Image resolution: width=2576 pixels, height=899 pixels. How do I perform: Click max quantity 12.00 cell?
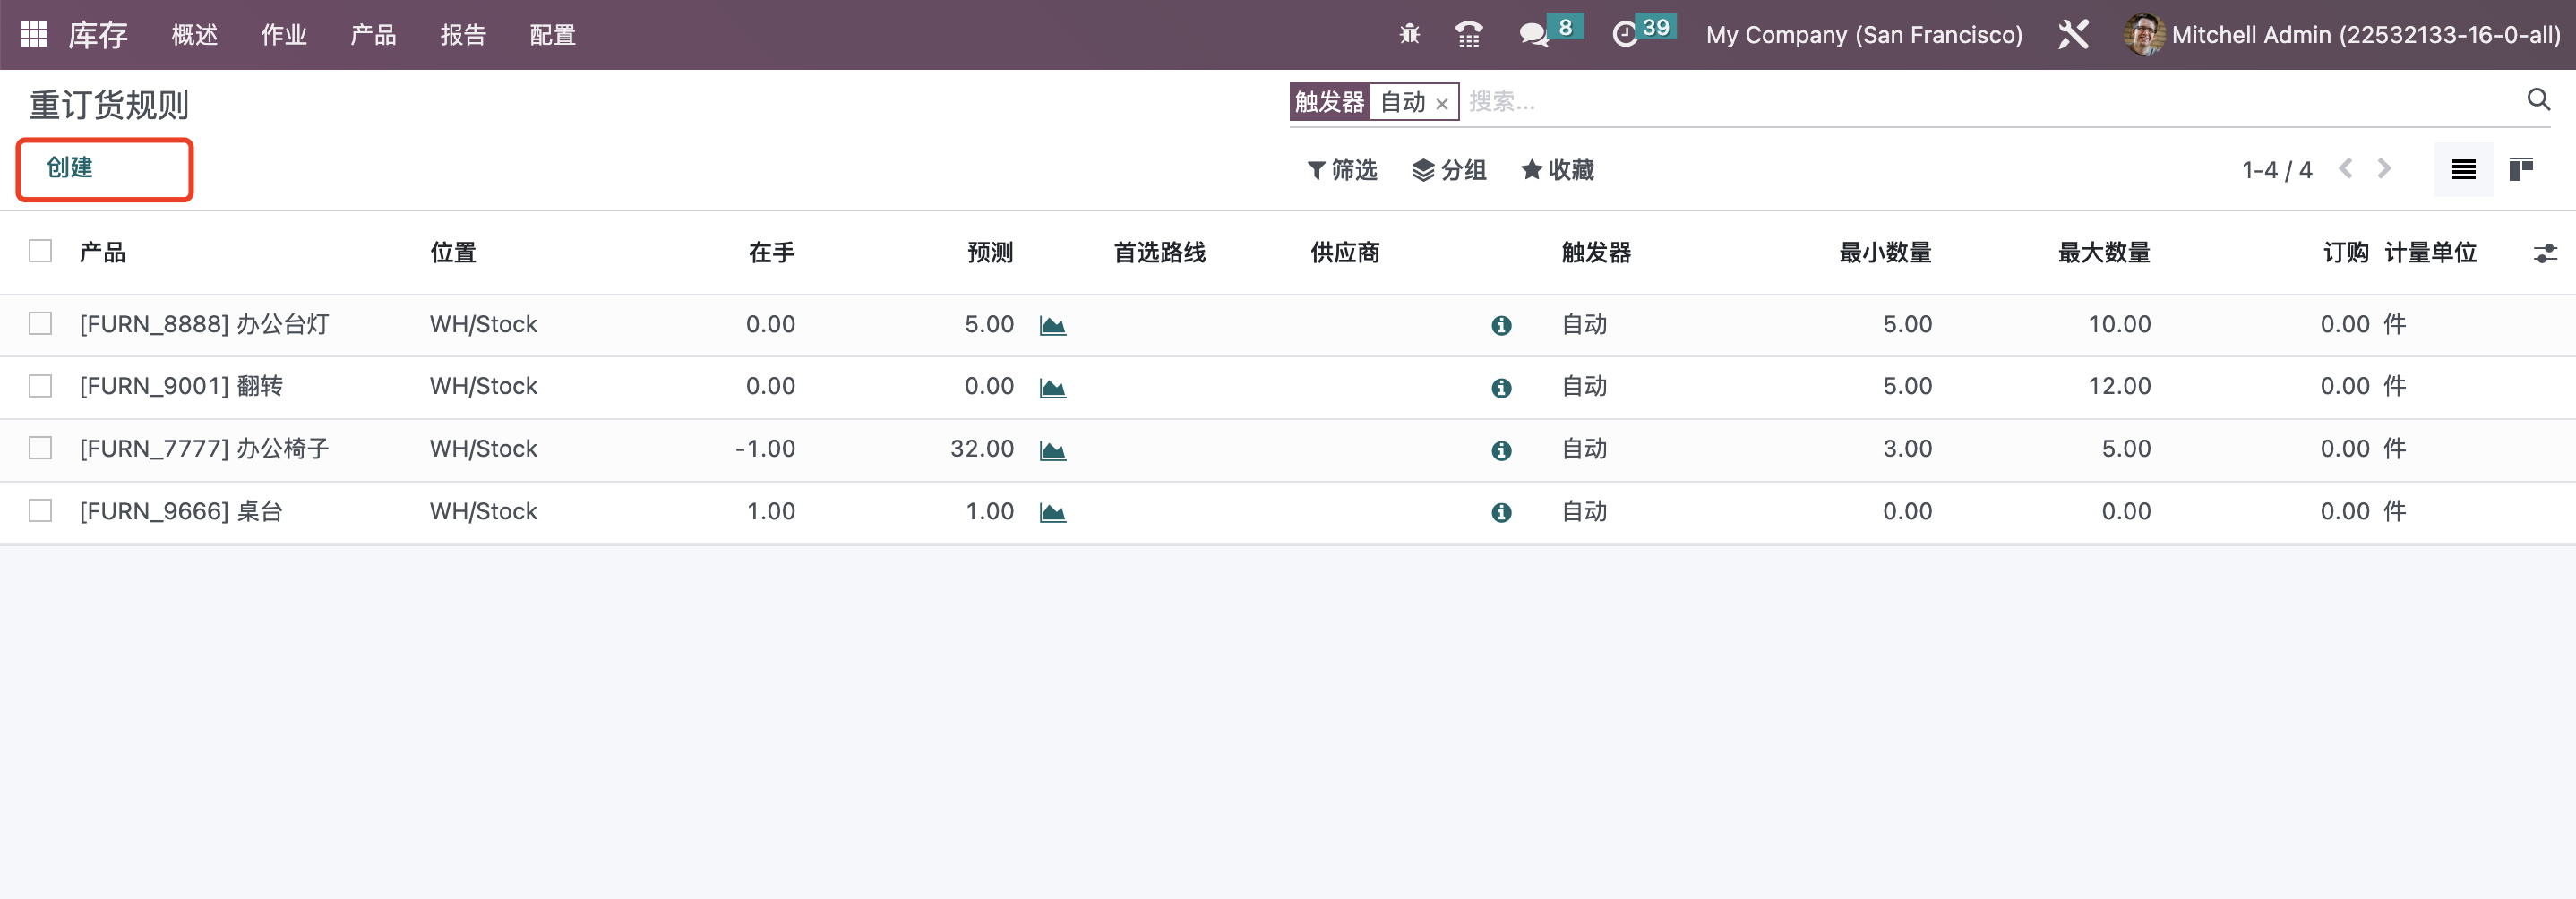(x=2119, y=386)
